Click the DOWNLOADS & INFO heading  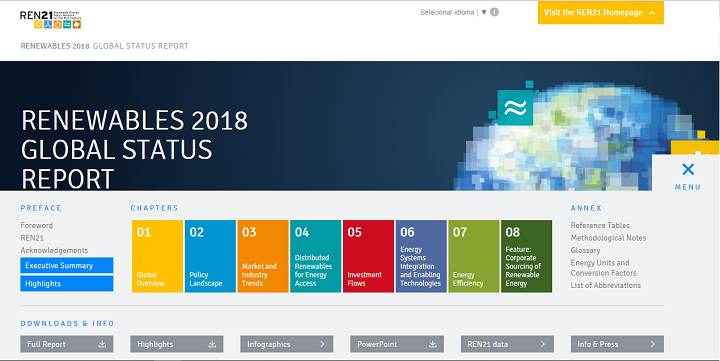click(x=67, y=323)
